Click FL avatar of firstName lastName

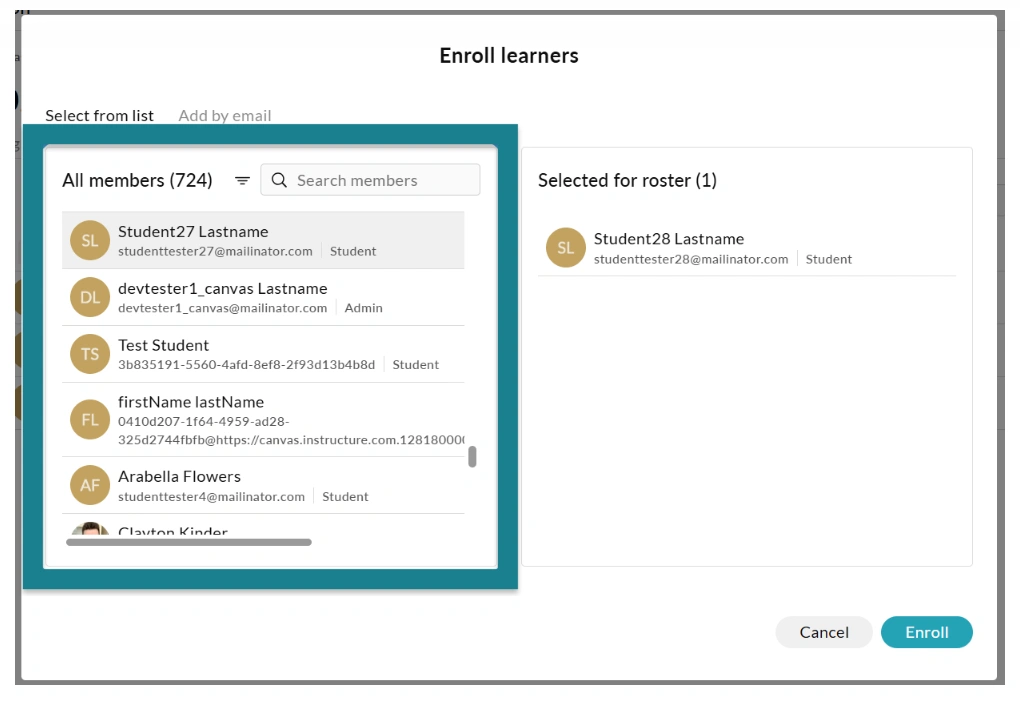pos(90,420)
